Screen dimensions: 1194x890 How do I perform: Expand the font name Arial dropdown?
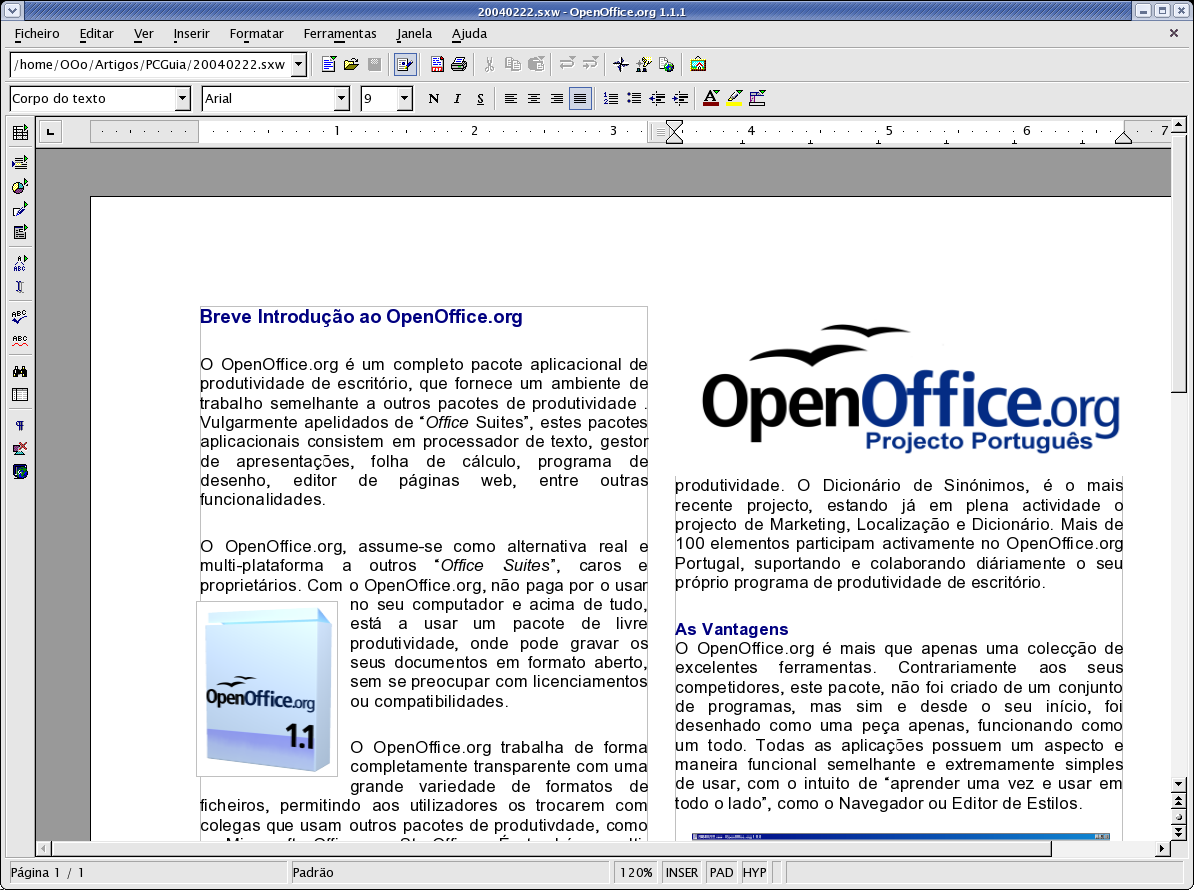[341, 98]
